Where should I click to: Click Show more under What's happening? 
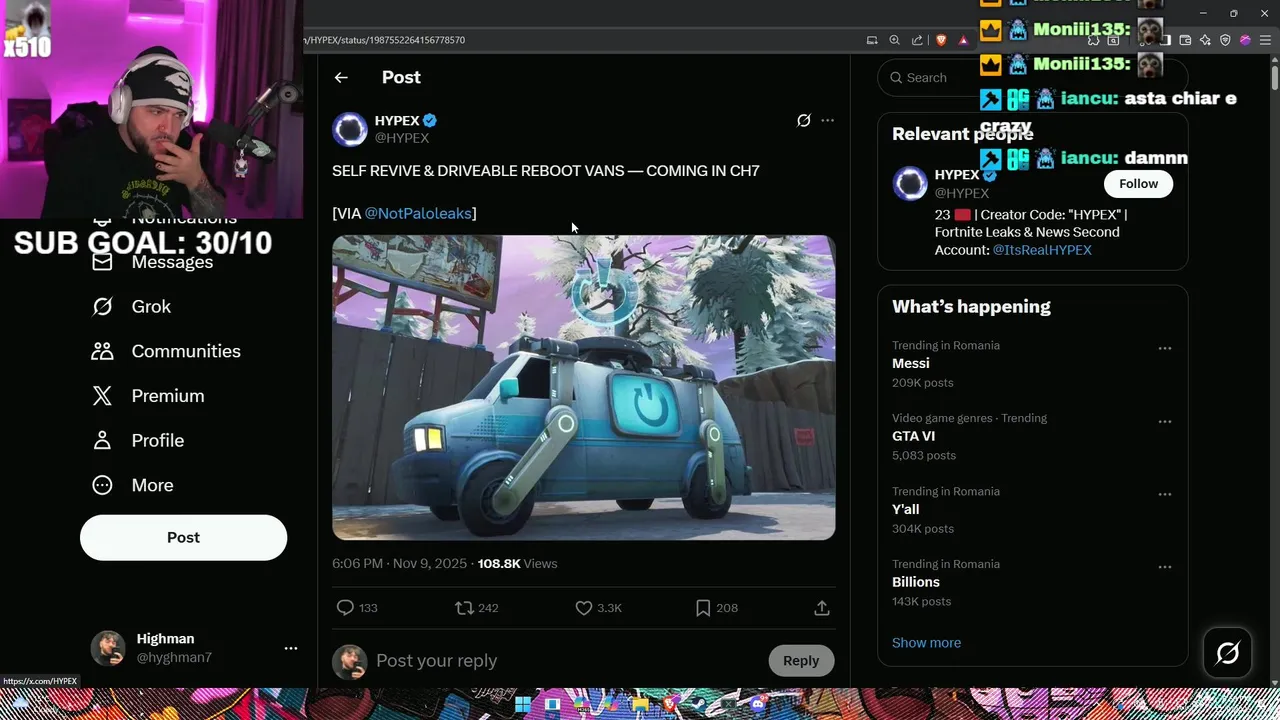click(x=926, y=643)
